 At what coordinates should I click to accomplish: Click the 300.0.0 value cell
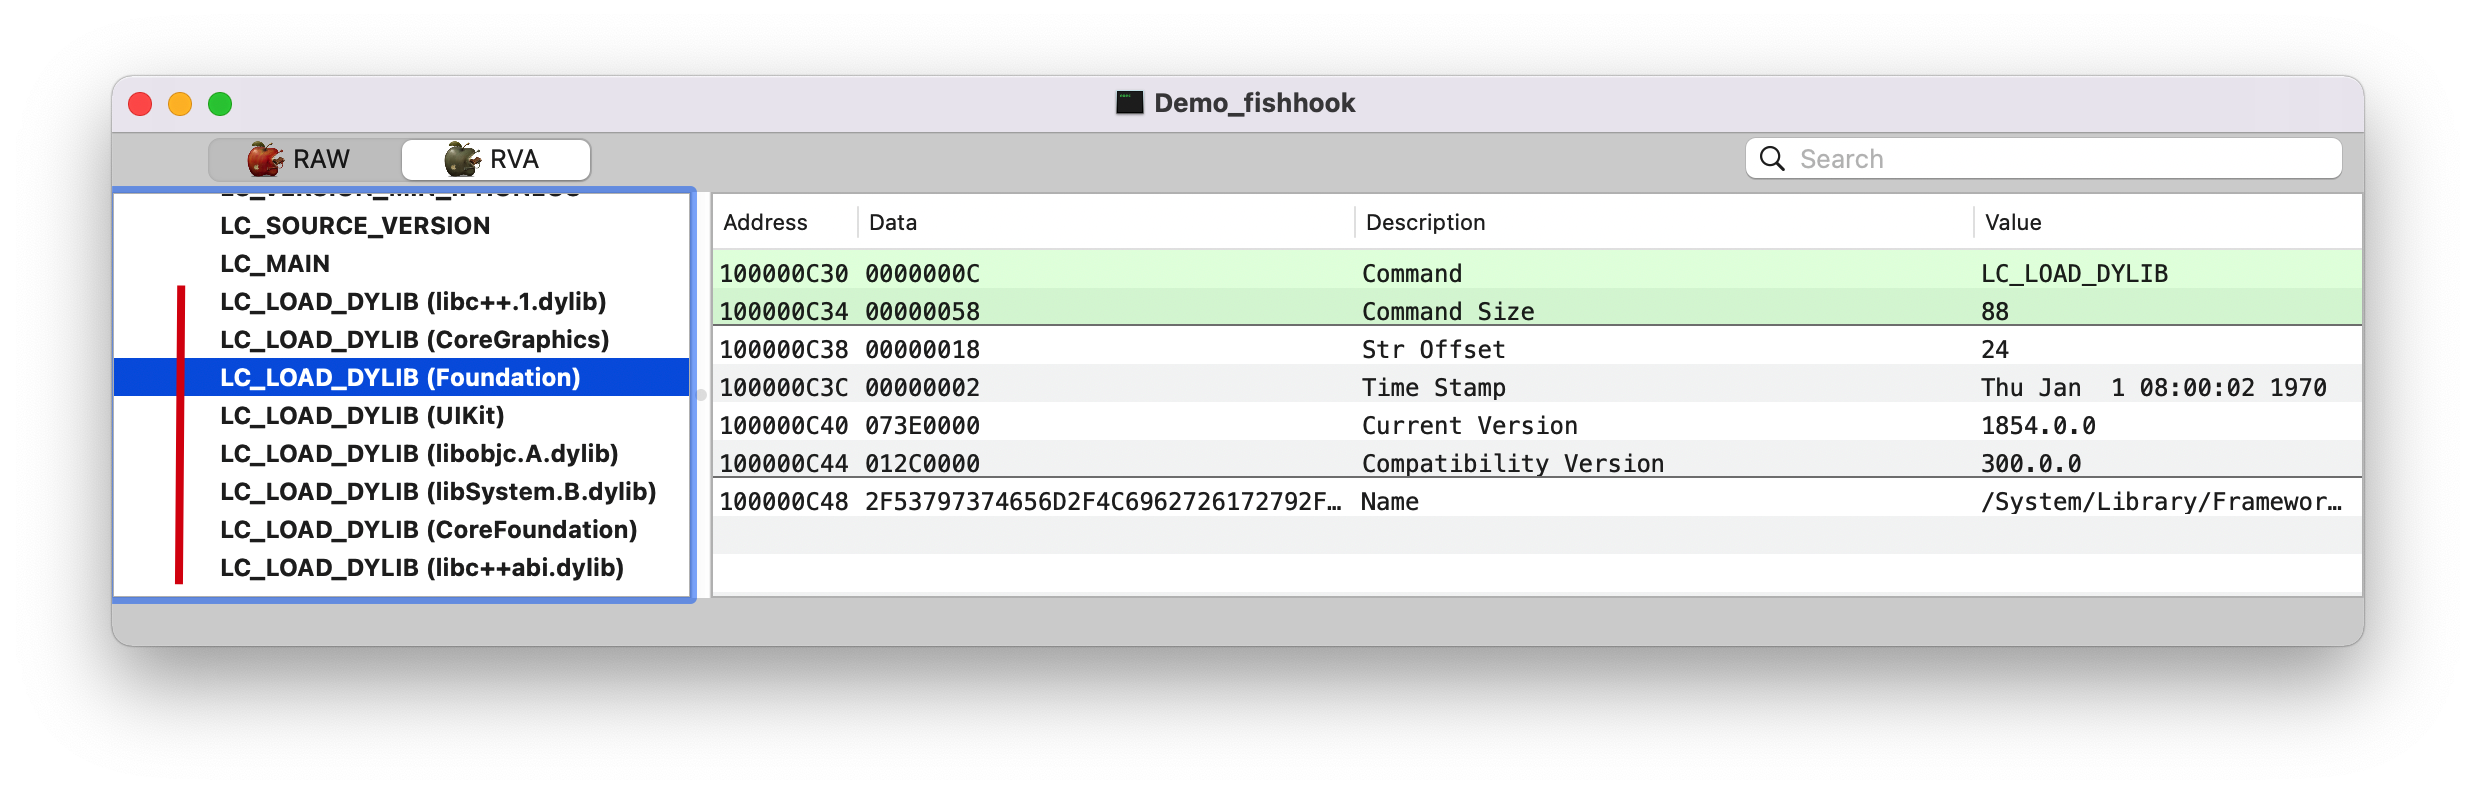(x=2031, y=464)
